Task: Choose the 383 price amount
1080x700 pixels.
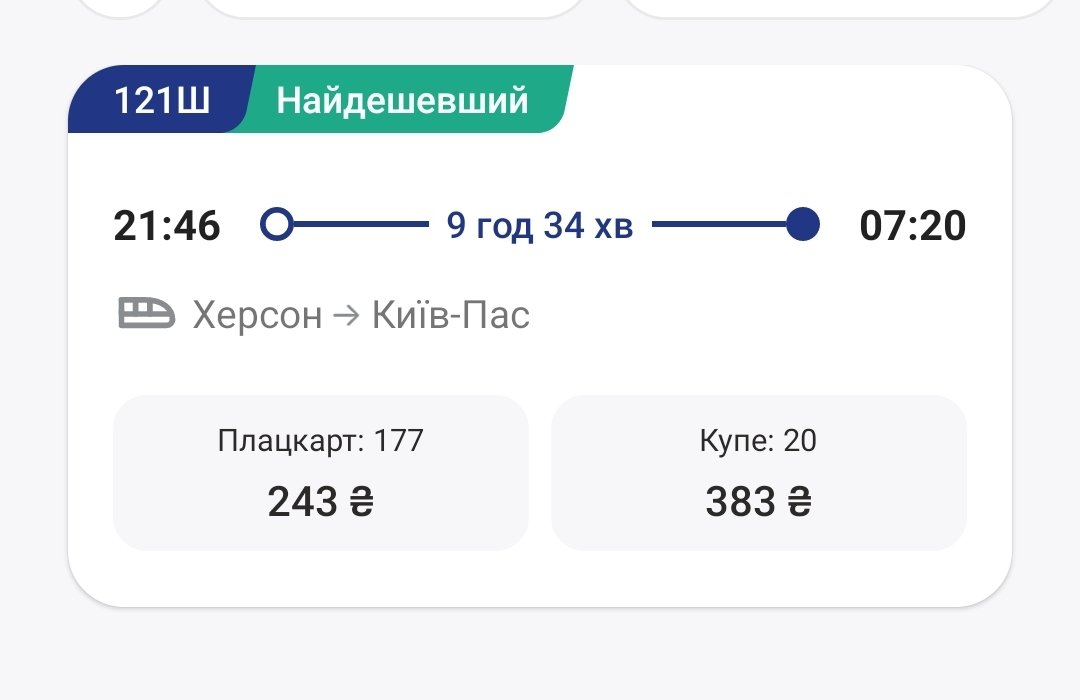Action: click(x=740, y=502)
